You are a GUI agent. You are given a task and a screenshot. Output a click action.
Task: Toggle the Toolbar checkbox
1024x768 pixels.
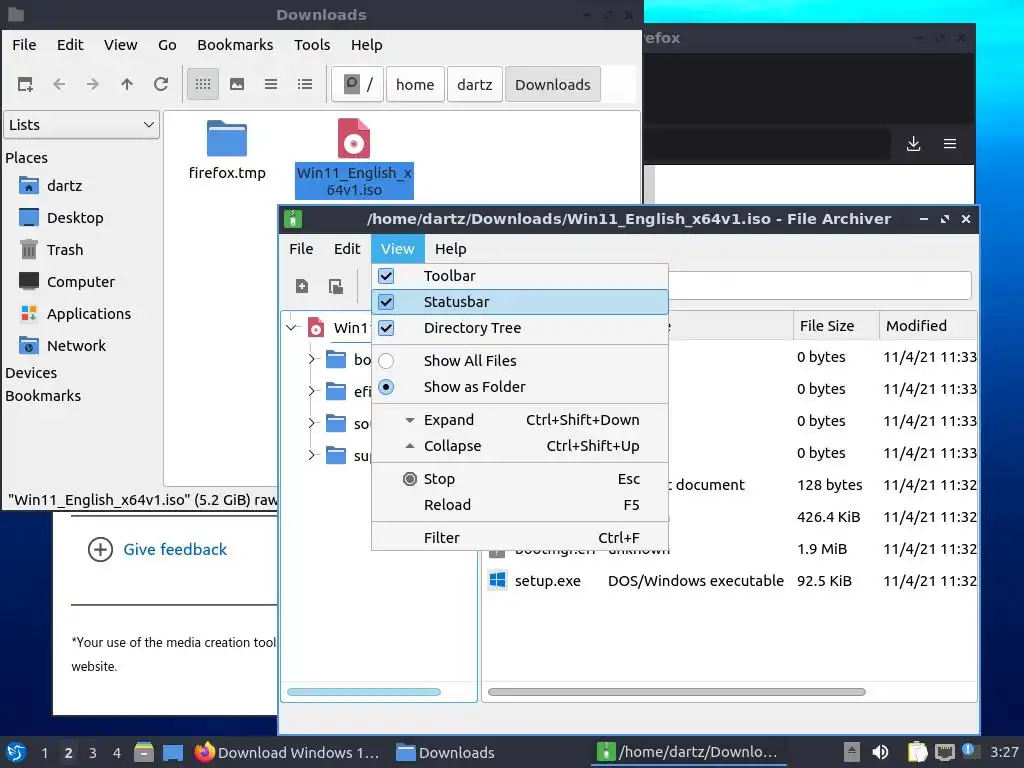click(386, 276)
